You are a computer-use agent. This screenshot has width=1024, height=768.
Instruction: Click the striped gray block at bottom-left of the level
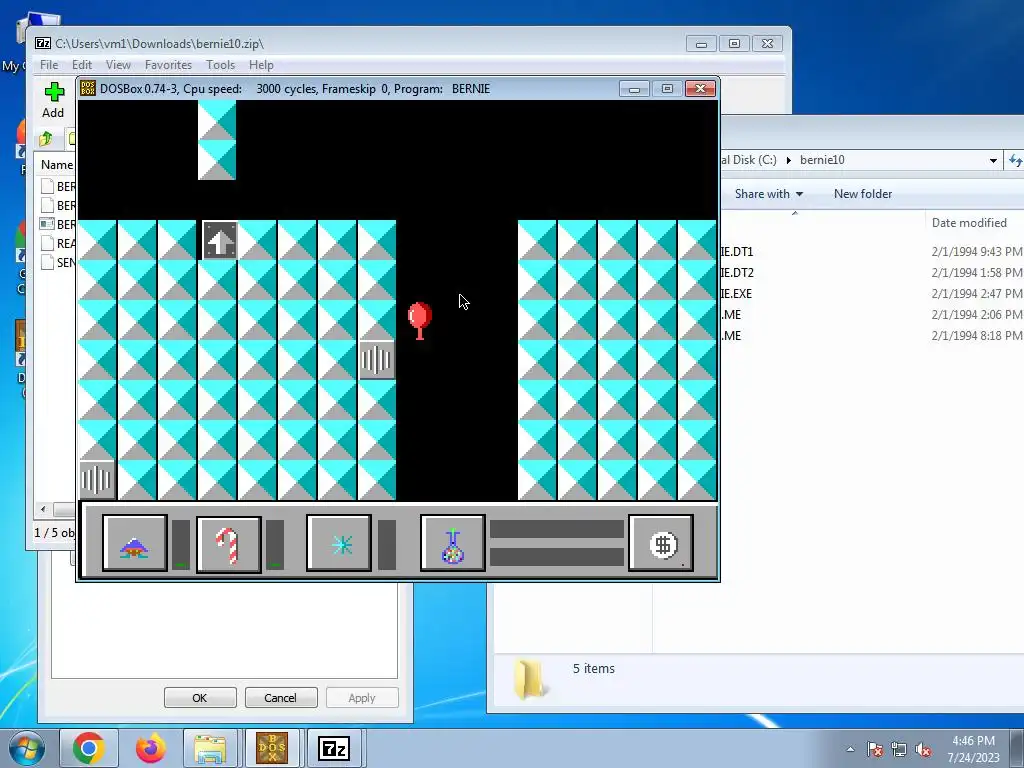coord(97,479)
